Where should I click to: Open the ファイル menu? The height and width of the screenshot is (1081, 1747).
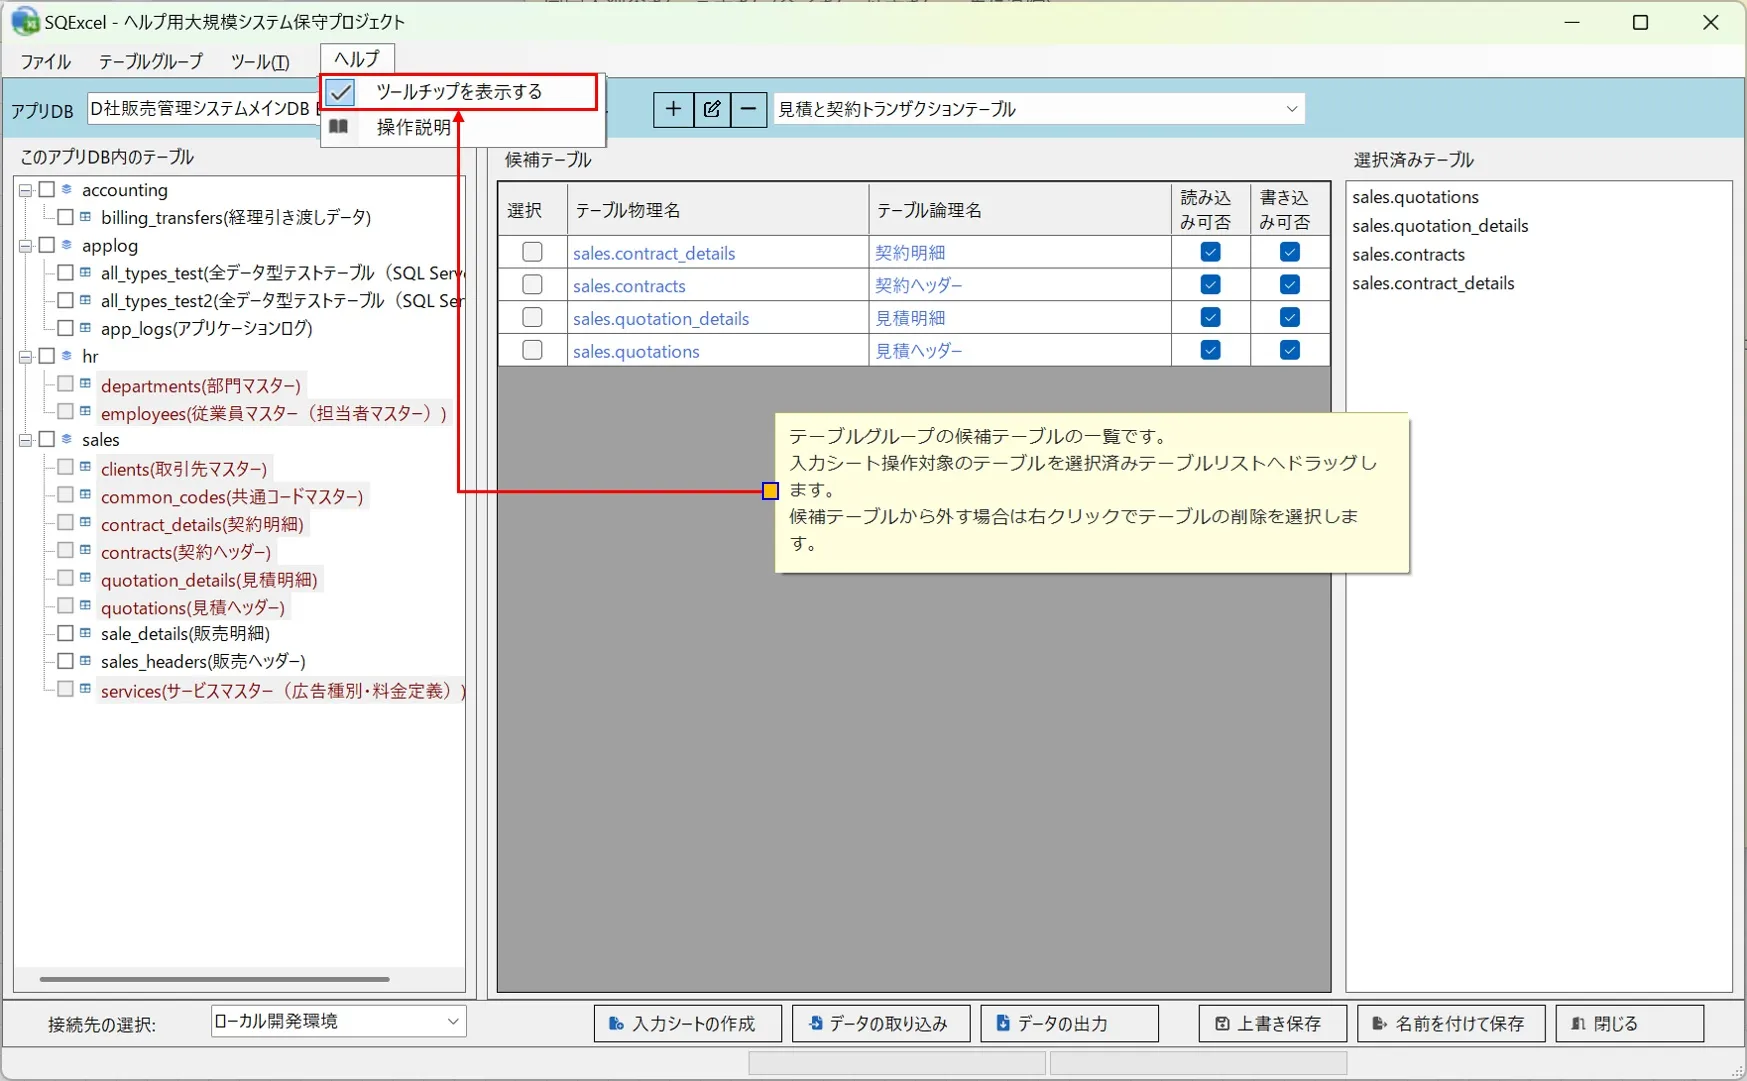tap(45, 61)
